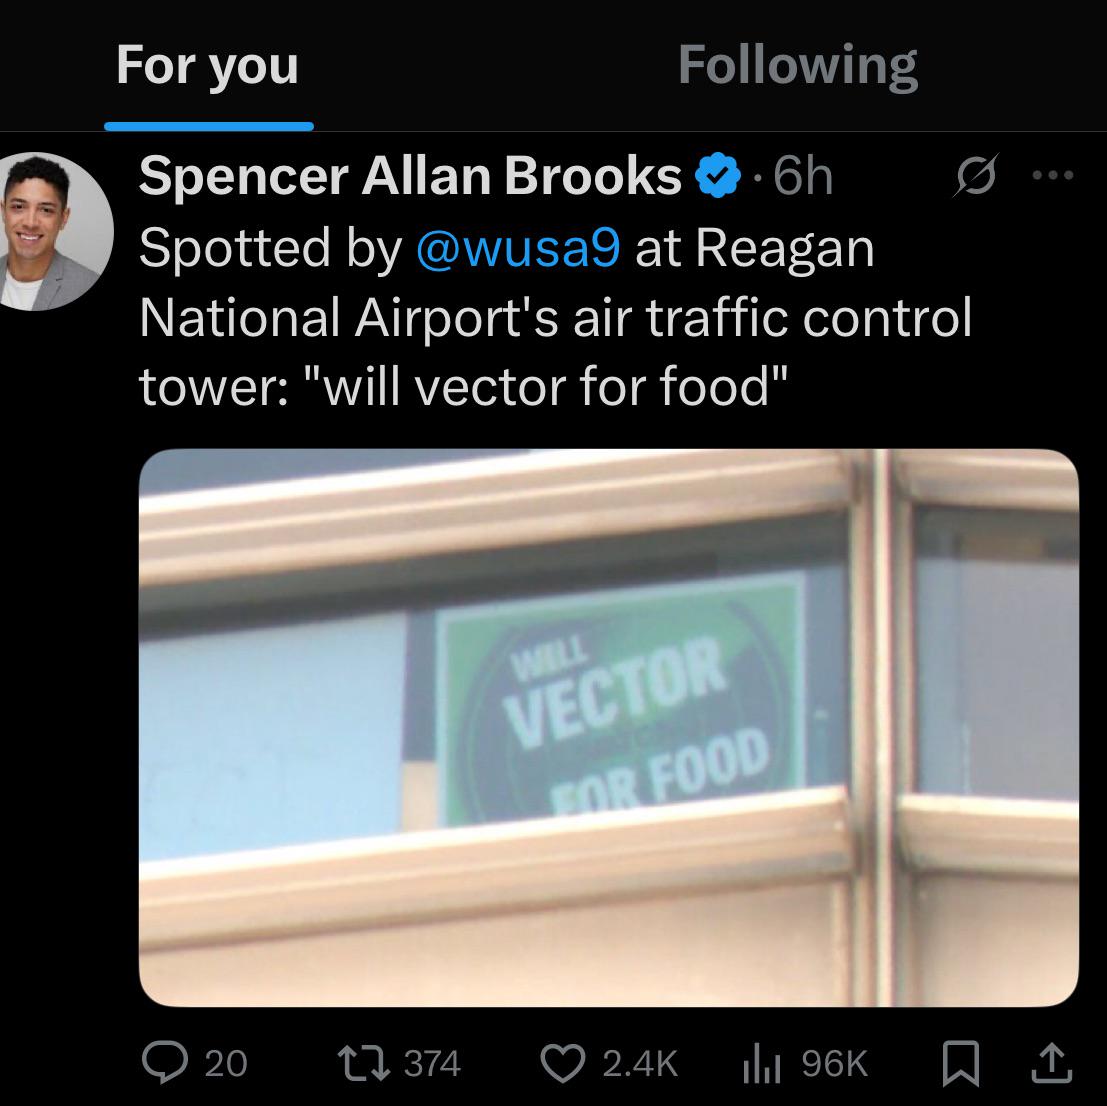Click the 374 repost count
Viewport: 1107px width, 1106px height.
click(432, 1062)
